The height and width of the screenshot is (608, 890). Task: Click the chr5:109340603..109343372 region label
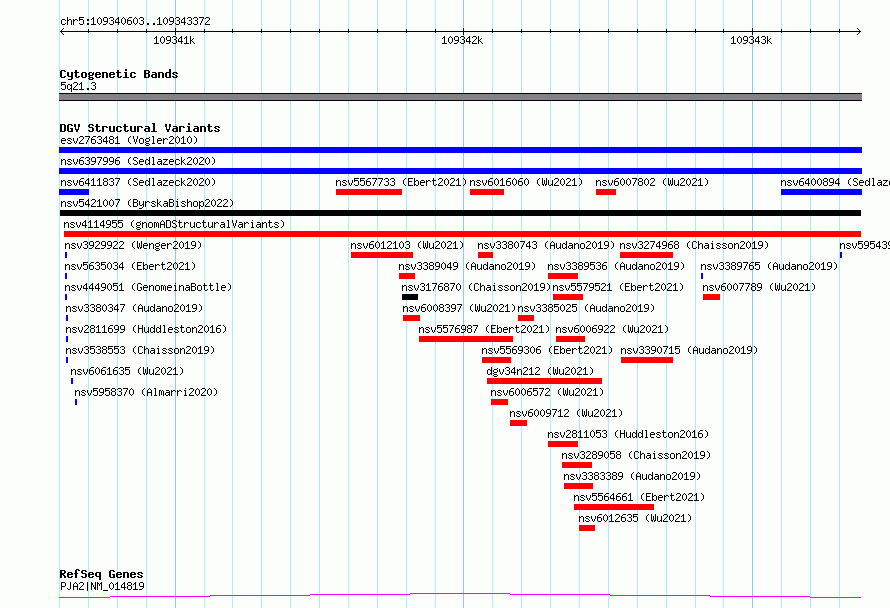tap(135, 22)
